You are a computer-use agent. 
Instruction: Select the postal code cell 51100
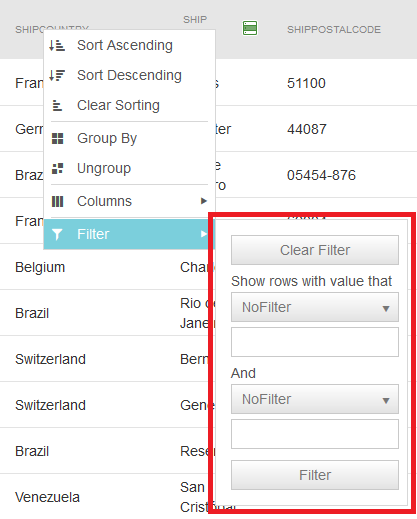[x=306, y=83]
